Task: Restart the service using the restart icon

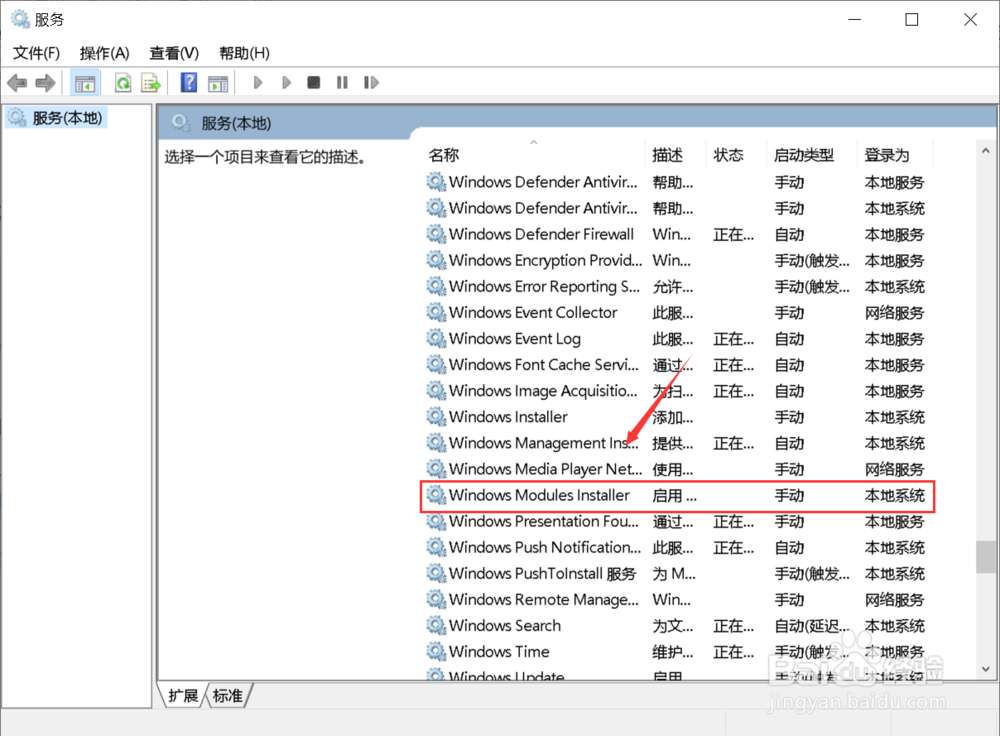Action: pos(371,82)
